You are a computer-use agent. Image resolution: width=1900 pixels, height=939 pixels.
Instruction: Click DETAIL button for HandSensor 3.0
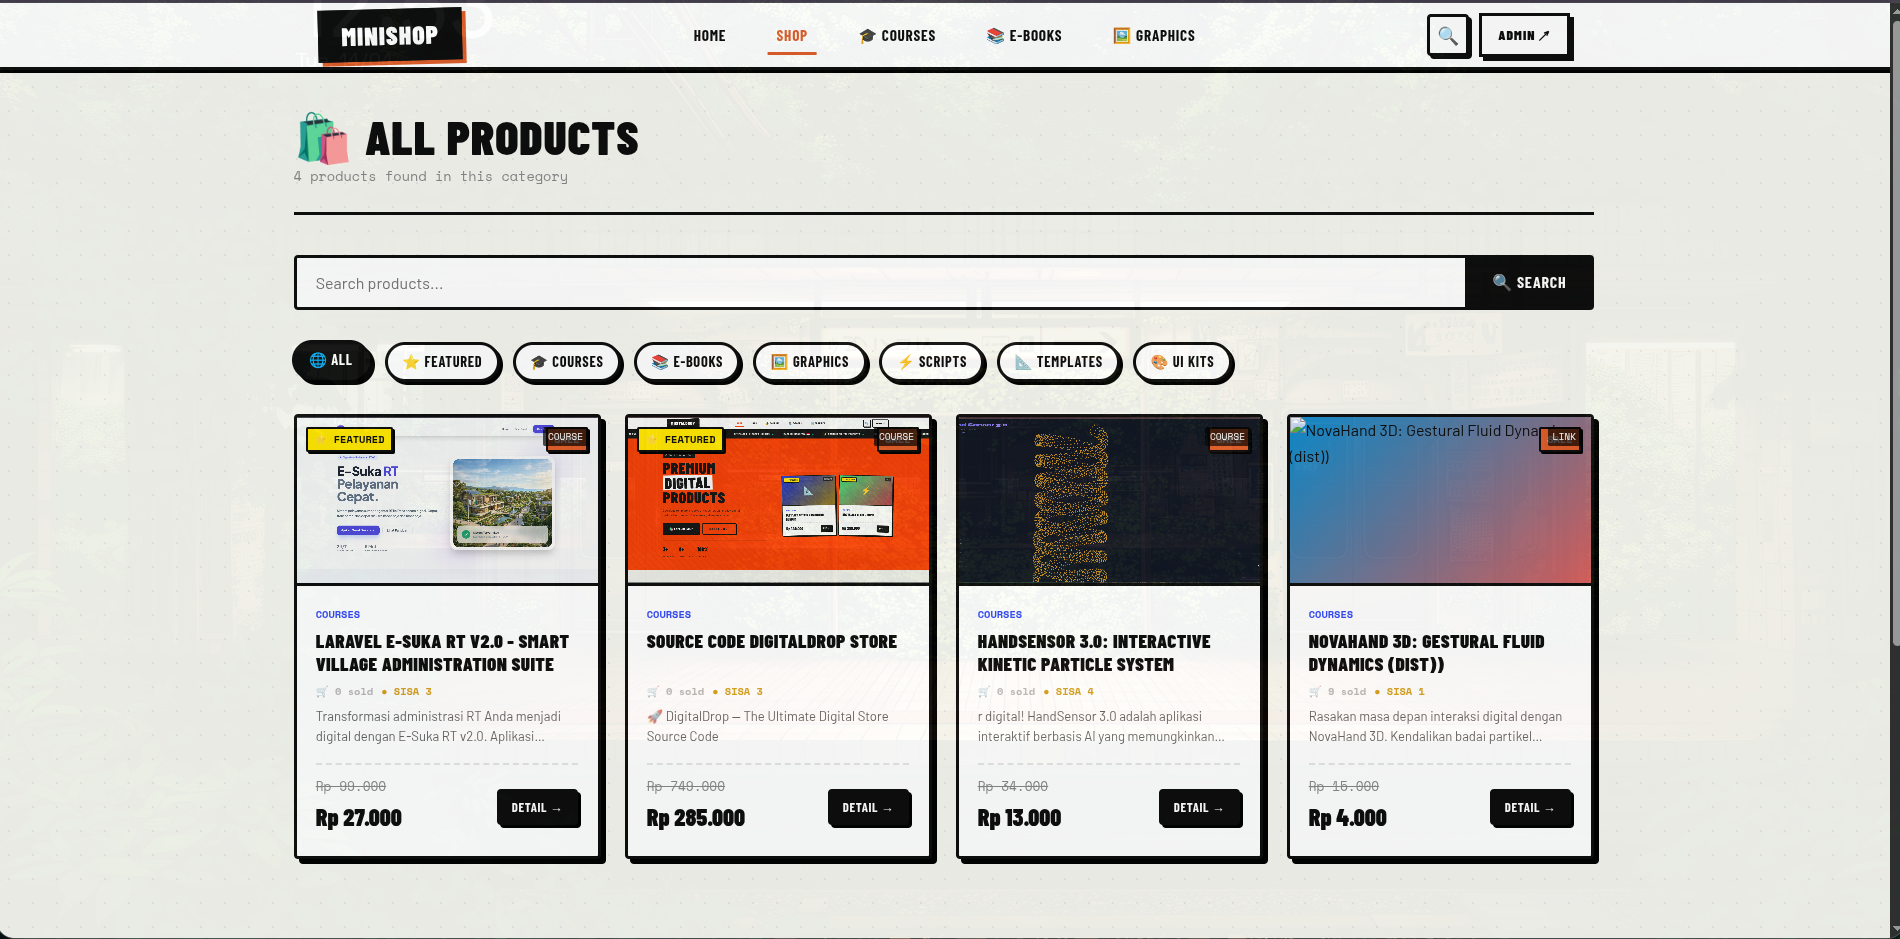coord(1199,808)
